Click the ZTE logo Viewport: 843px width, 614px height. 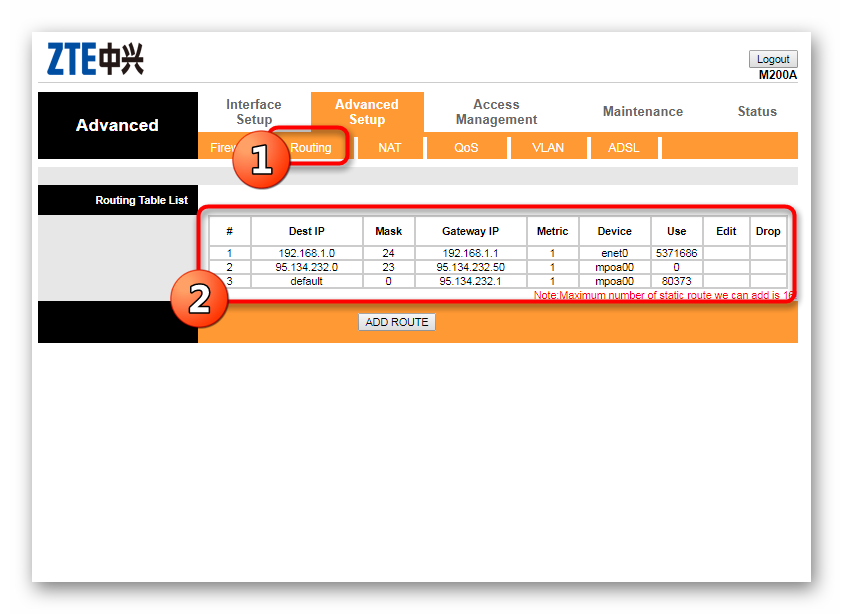[95, 59]
